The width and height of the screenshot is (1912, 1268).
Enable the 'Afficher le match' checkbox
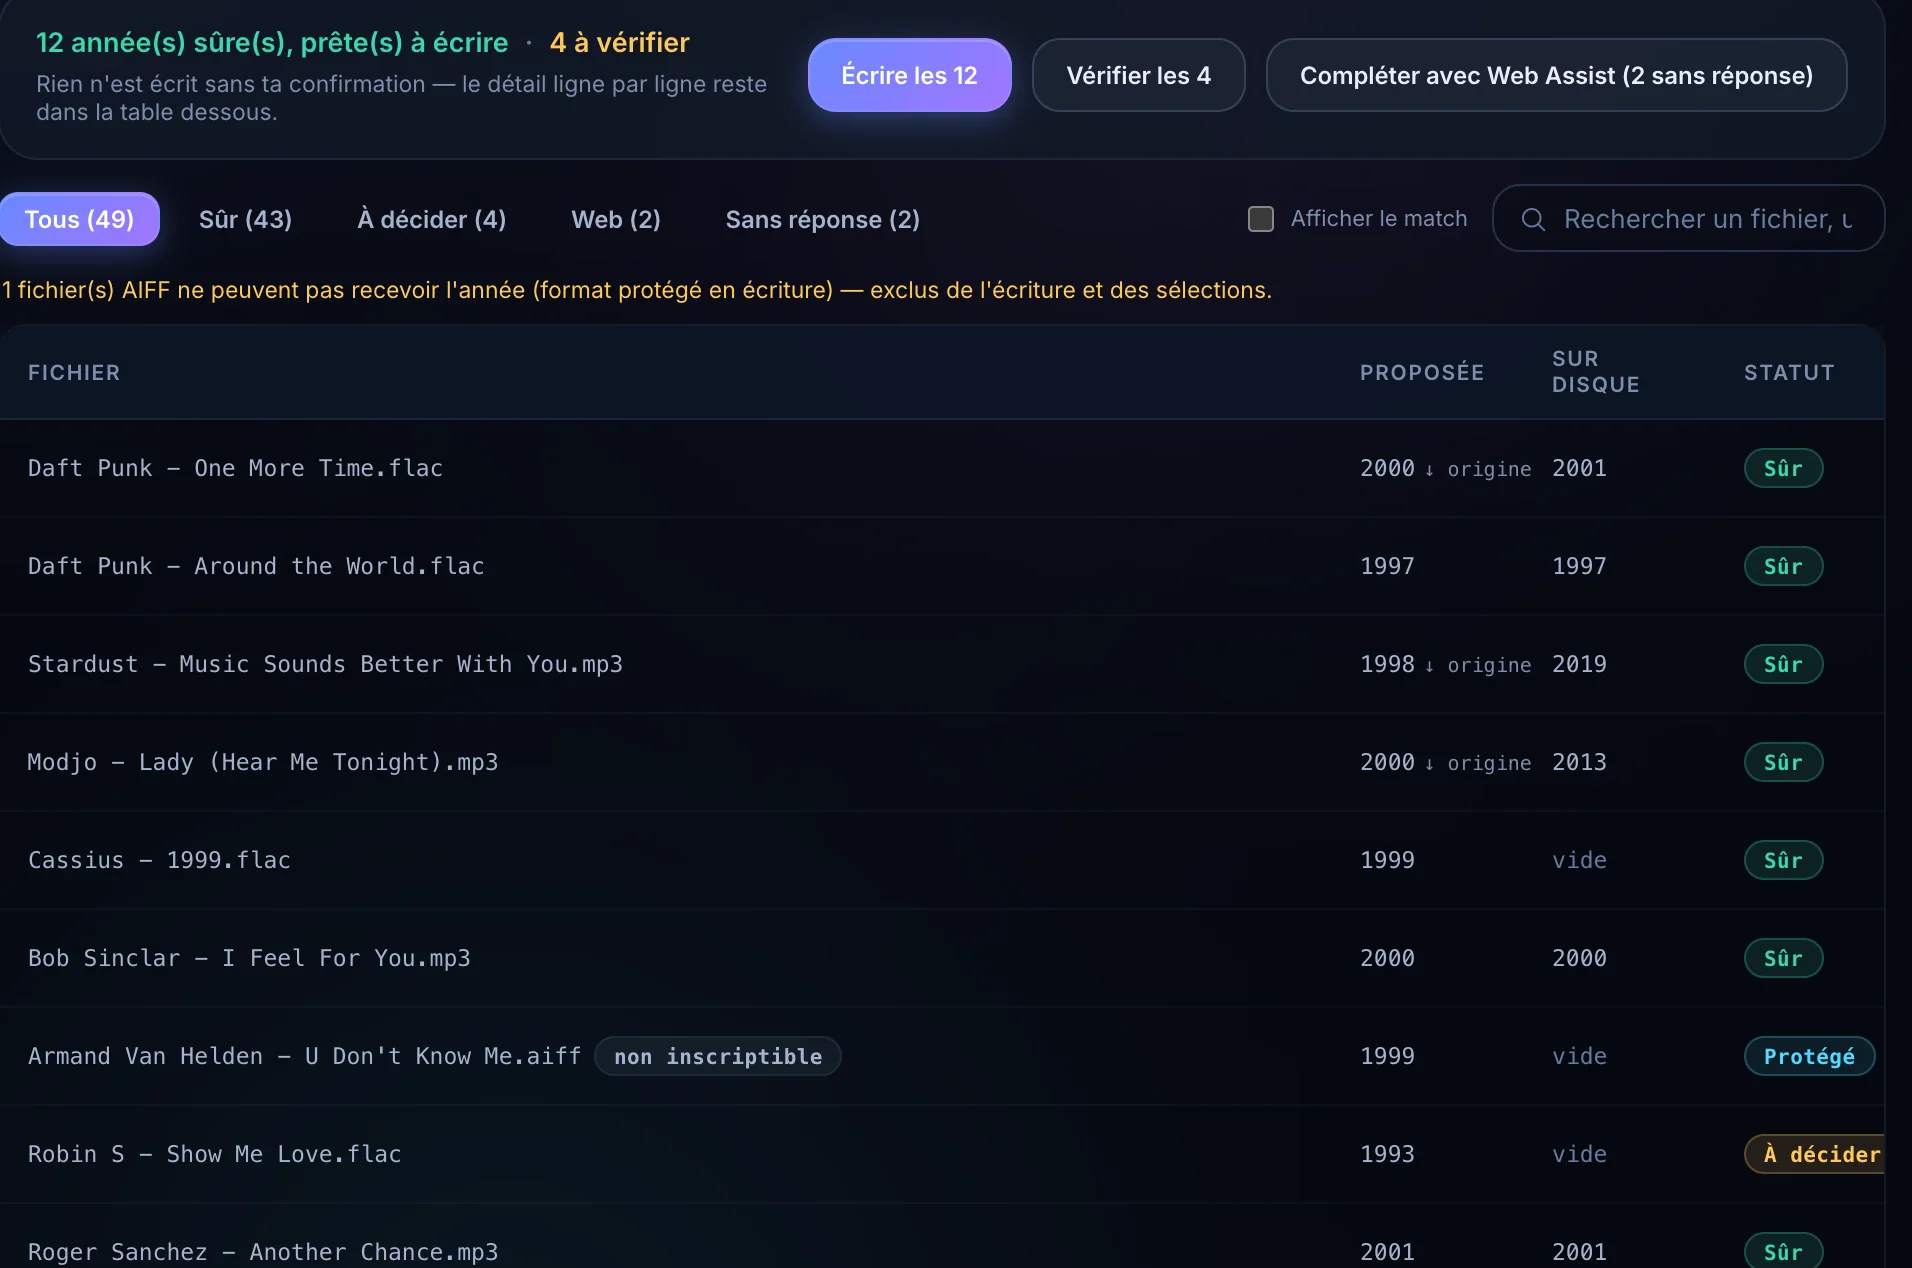point(1261,219)
